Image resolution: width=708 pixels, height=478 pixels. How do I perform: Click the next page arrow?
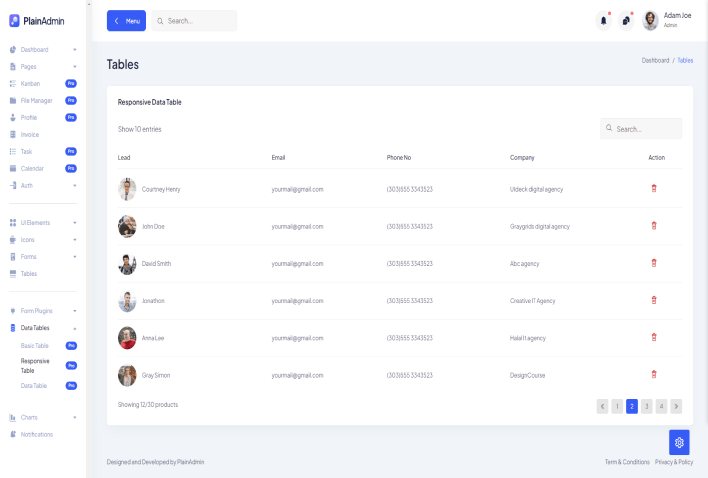[x=677, y=406]
